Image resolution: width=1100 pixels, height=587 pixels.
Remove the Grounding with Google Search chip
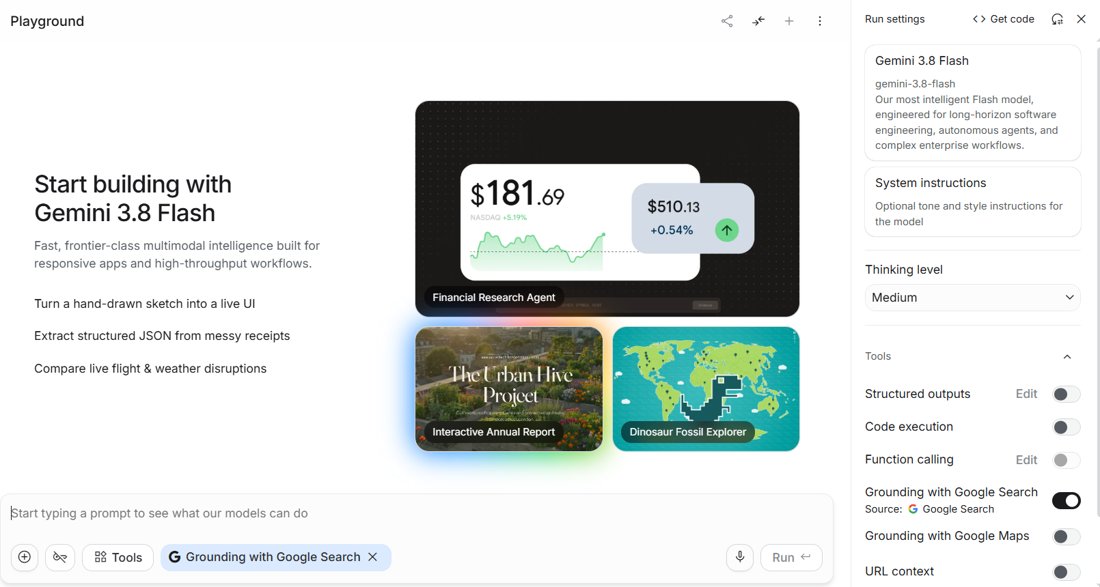373,557
